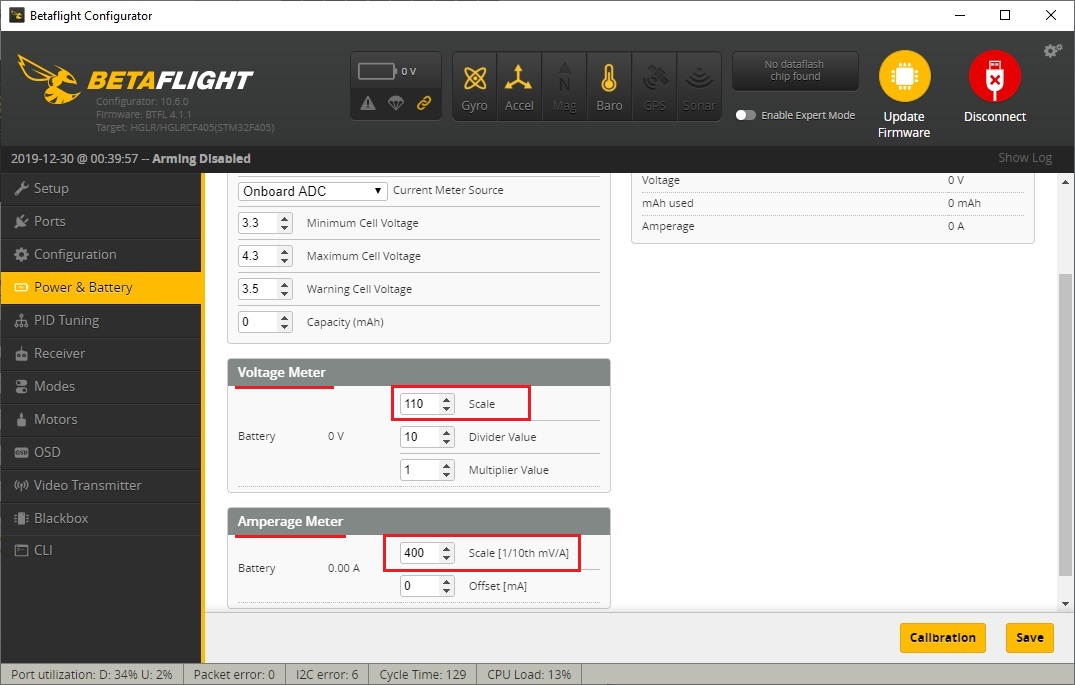Click the Update Firmware chip icon
1075x685 pixels.
click(x=904, y=76)
